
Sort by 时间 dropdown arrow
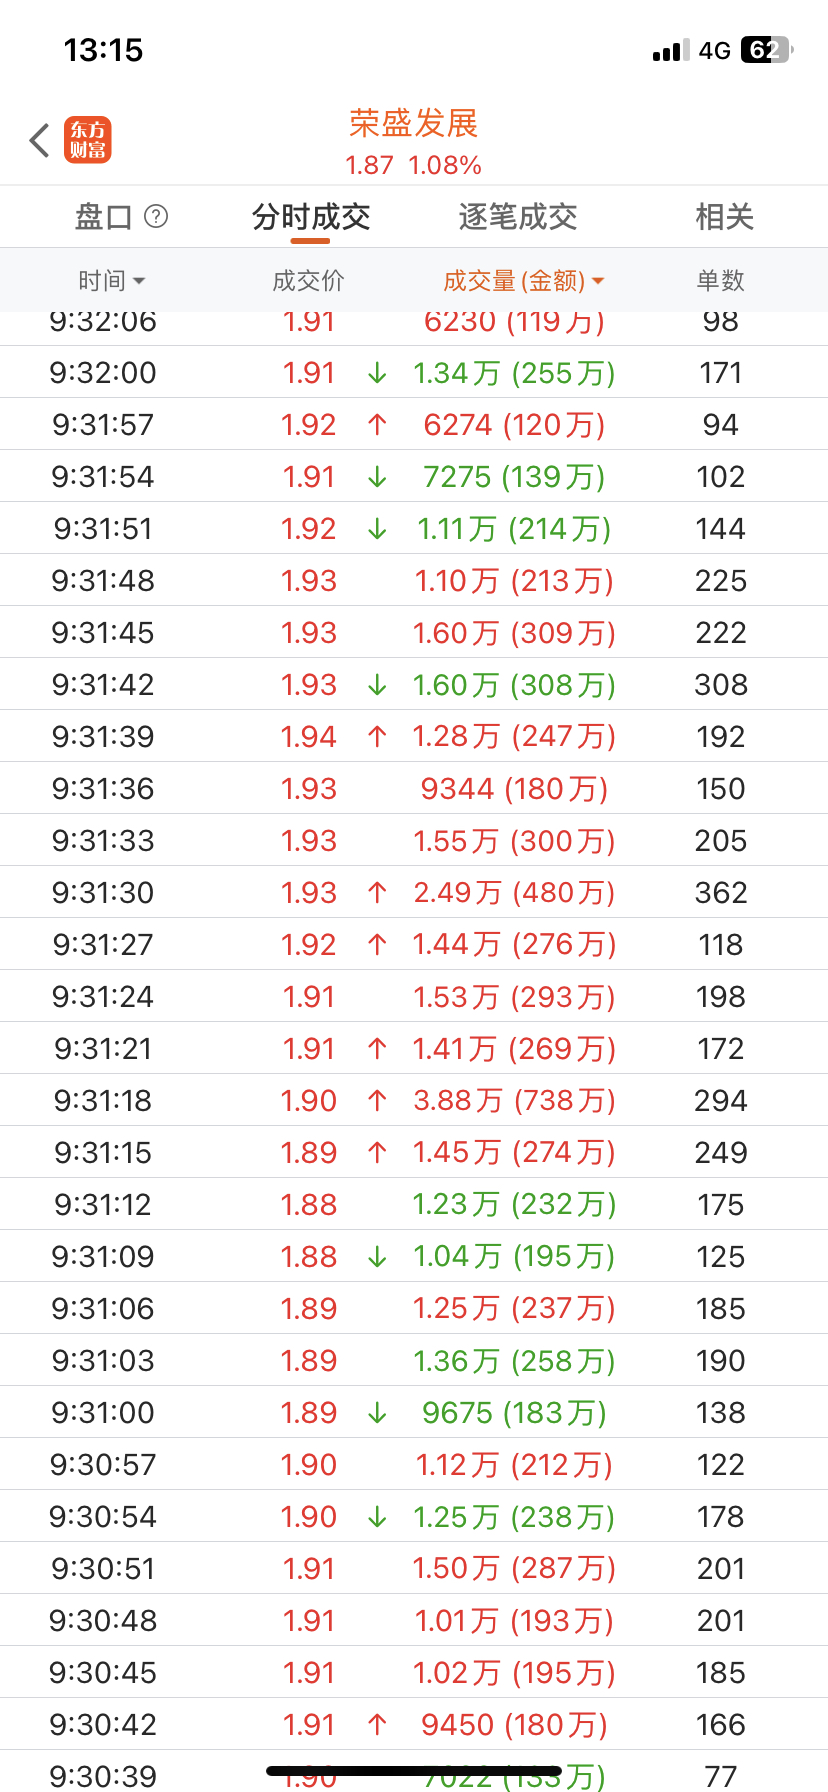[x=139, y=282]
